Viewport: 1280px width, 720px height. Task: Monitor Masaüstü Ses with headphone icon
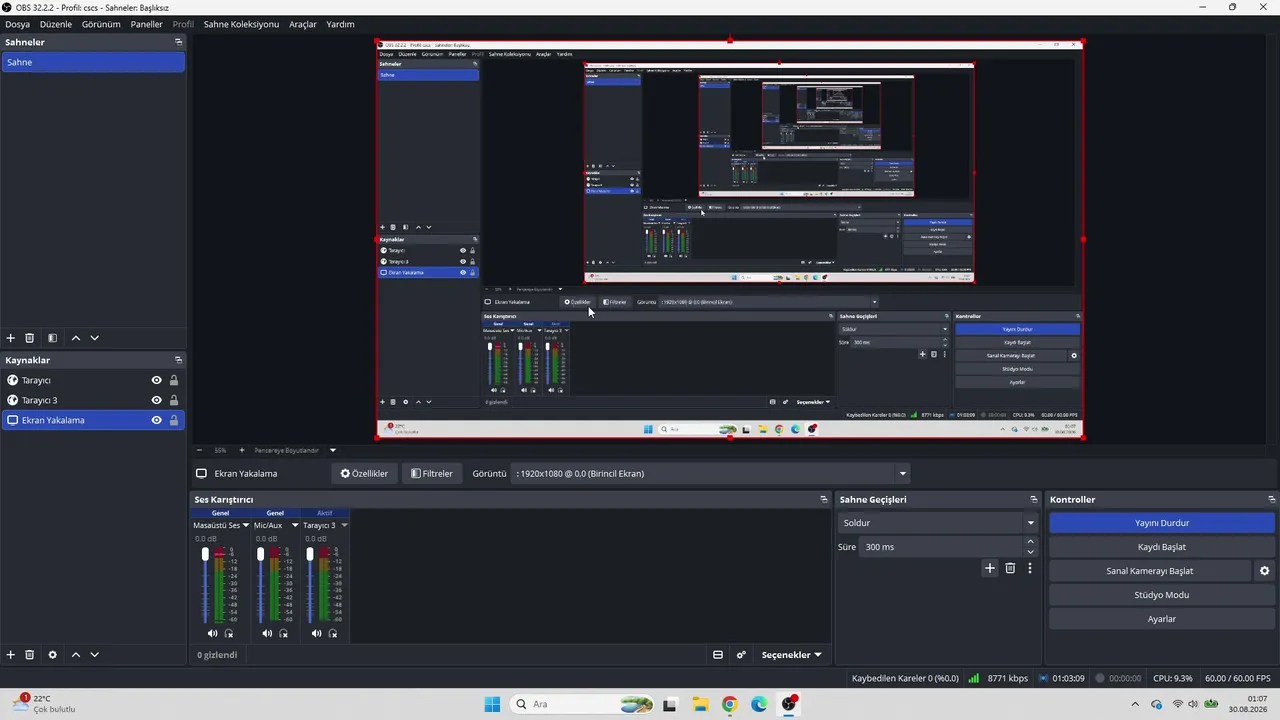(x=229, y=633)
